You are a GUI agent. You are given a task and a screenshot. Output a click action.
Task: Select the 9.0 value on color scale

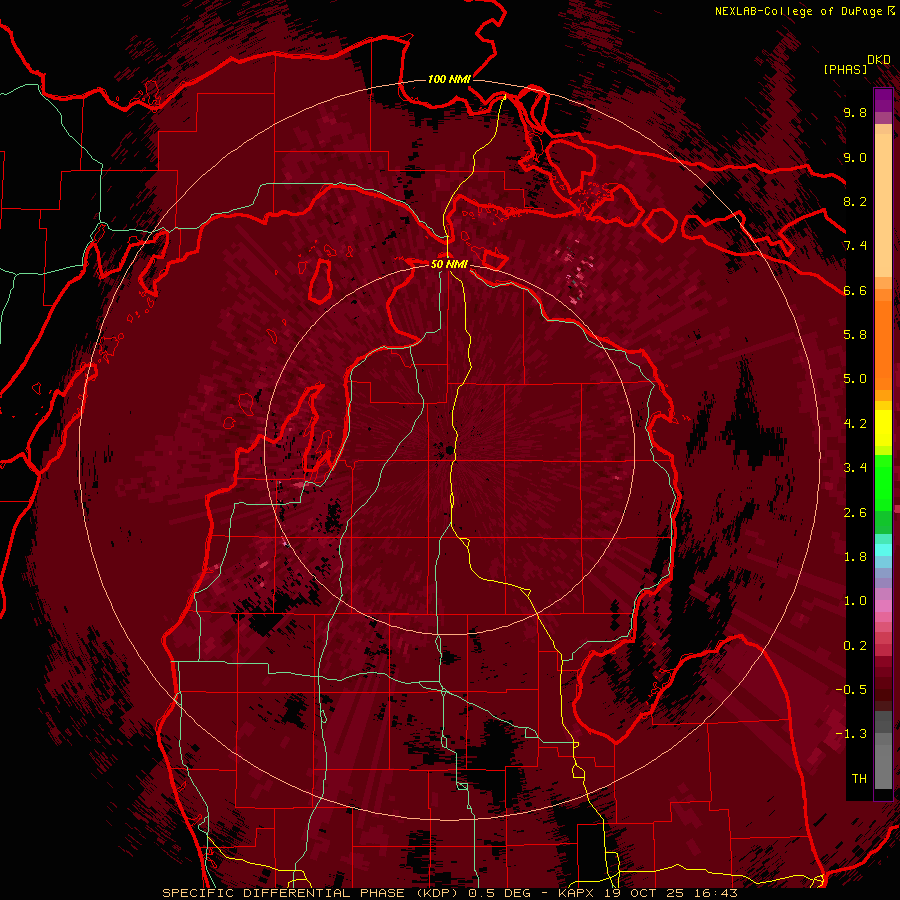pyautogui.click(x=855, y=157)
